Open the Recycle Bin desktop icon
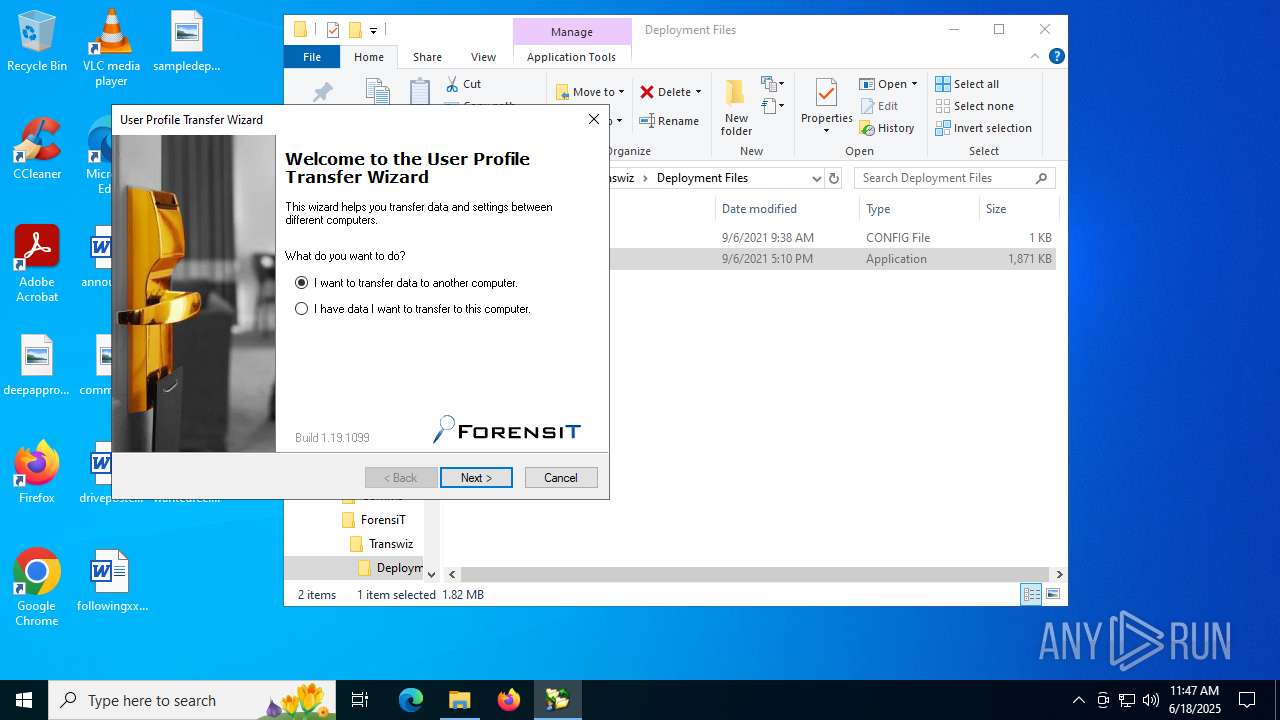 (37, 41)
